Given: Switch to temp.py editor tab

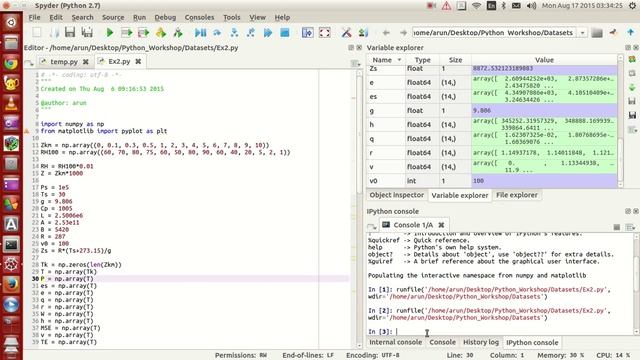Looking at the screenshot, I should pyautogui.click(x=64, y=62).
